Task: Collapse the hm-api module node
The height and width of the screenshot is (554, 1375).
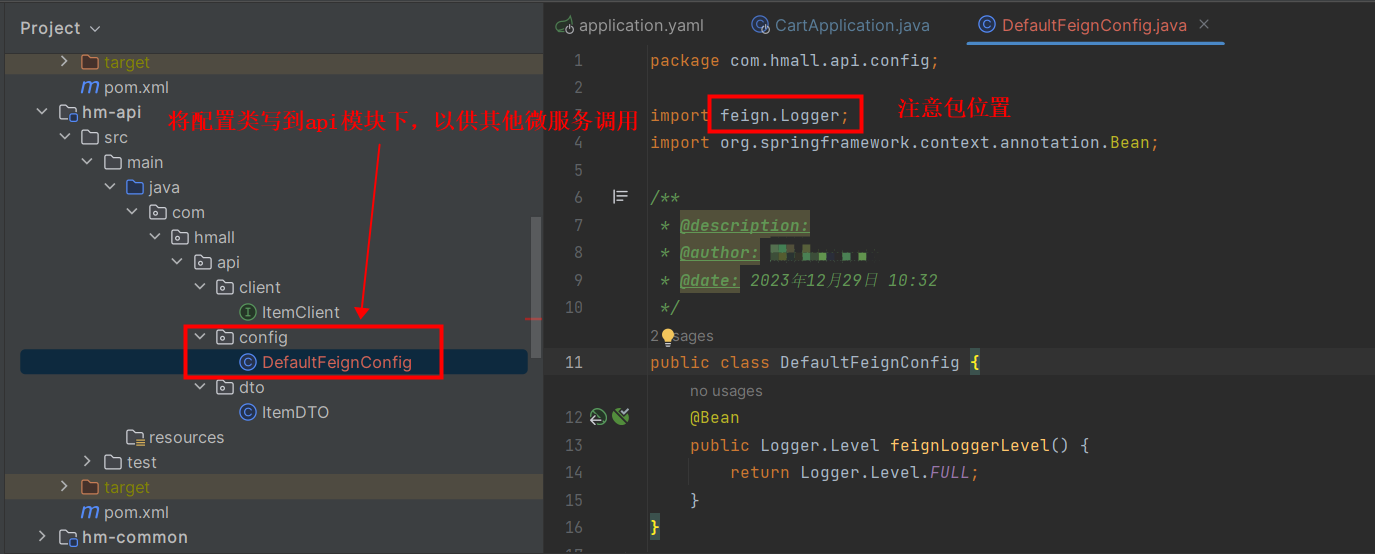Action: point(42,112)
